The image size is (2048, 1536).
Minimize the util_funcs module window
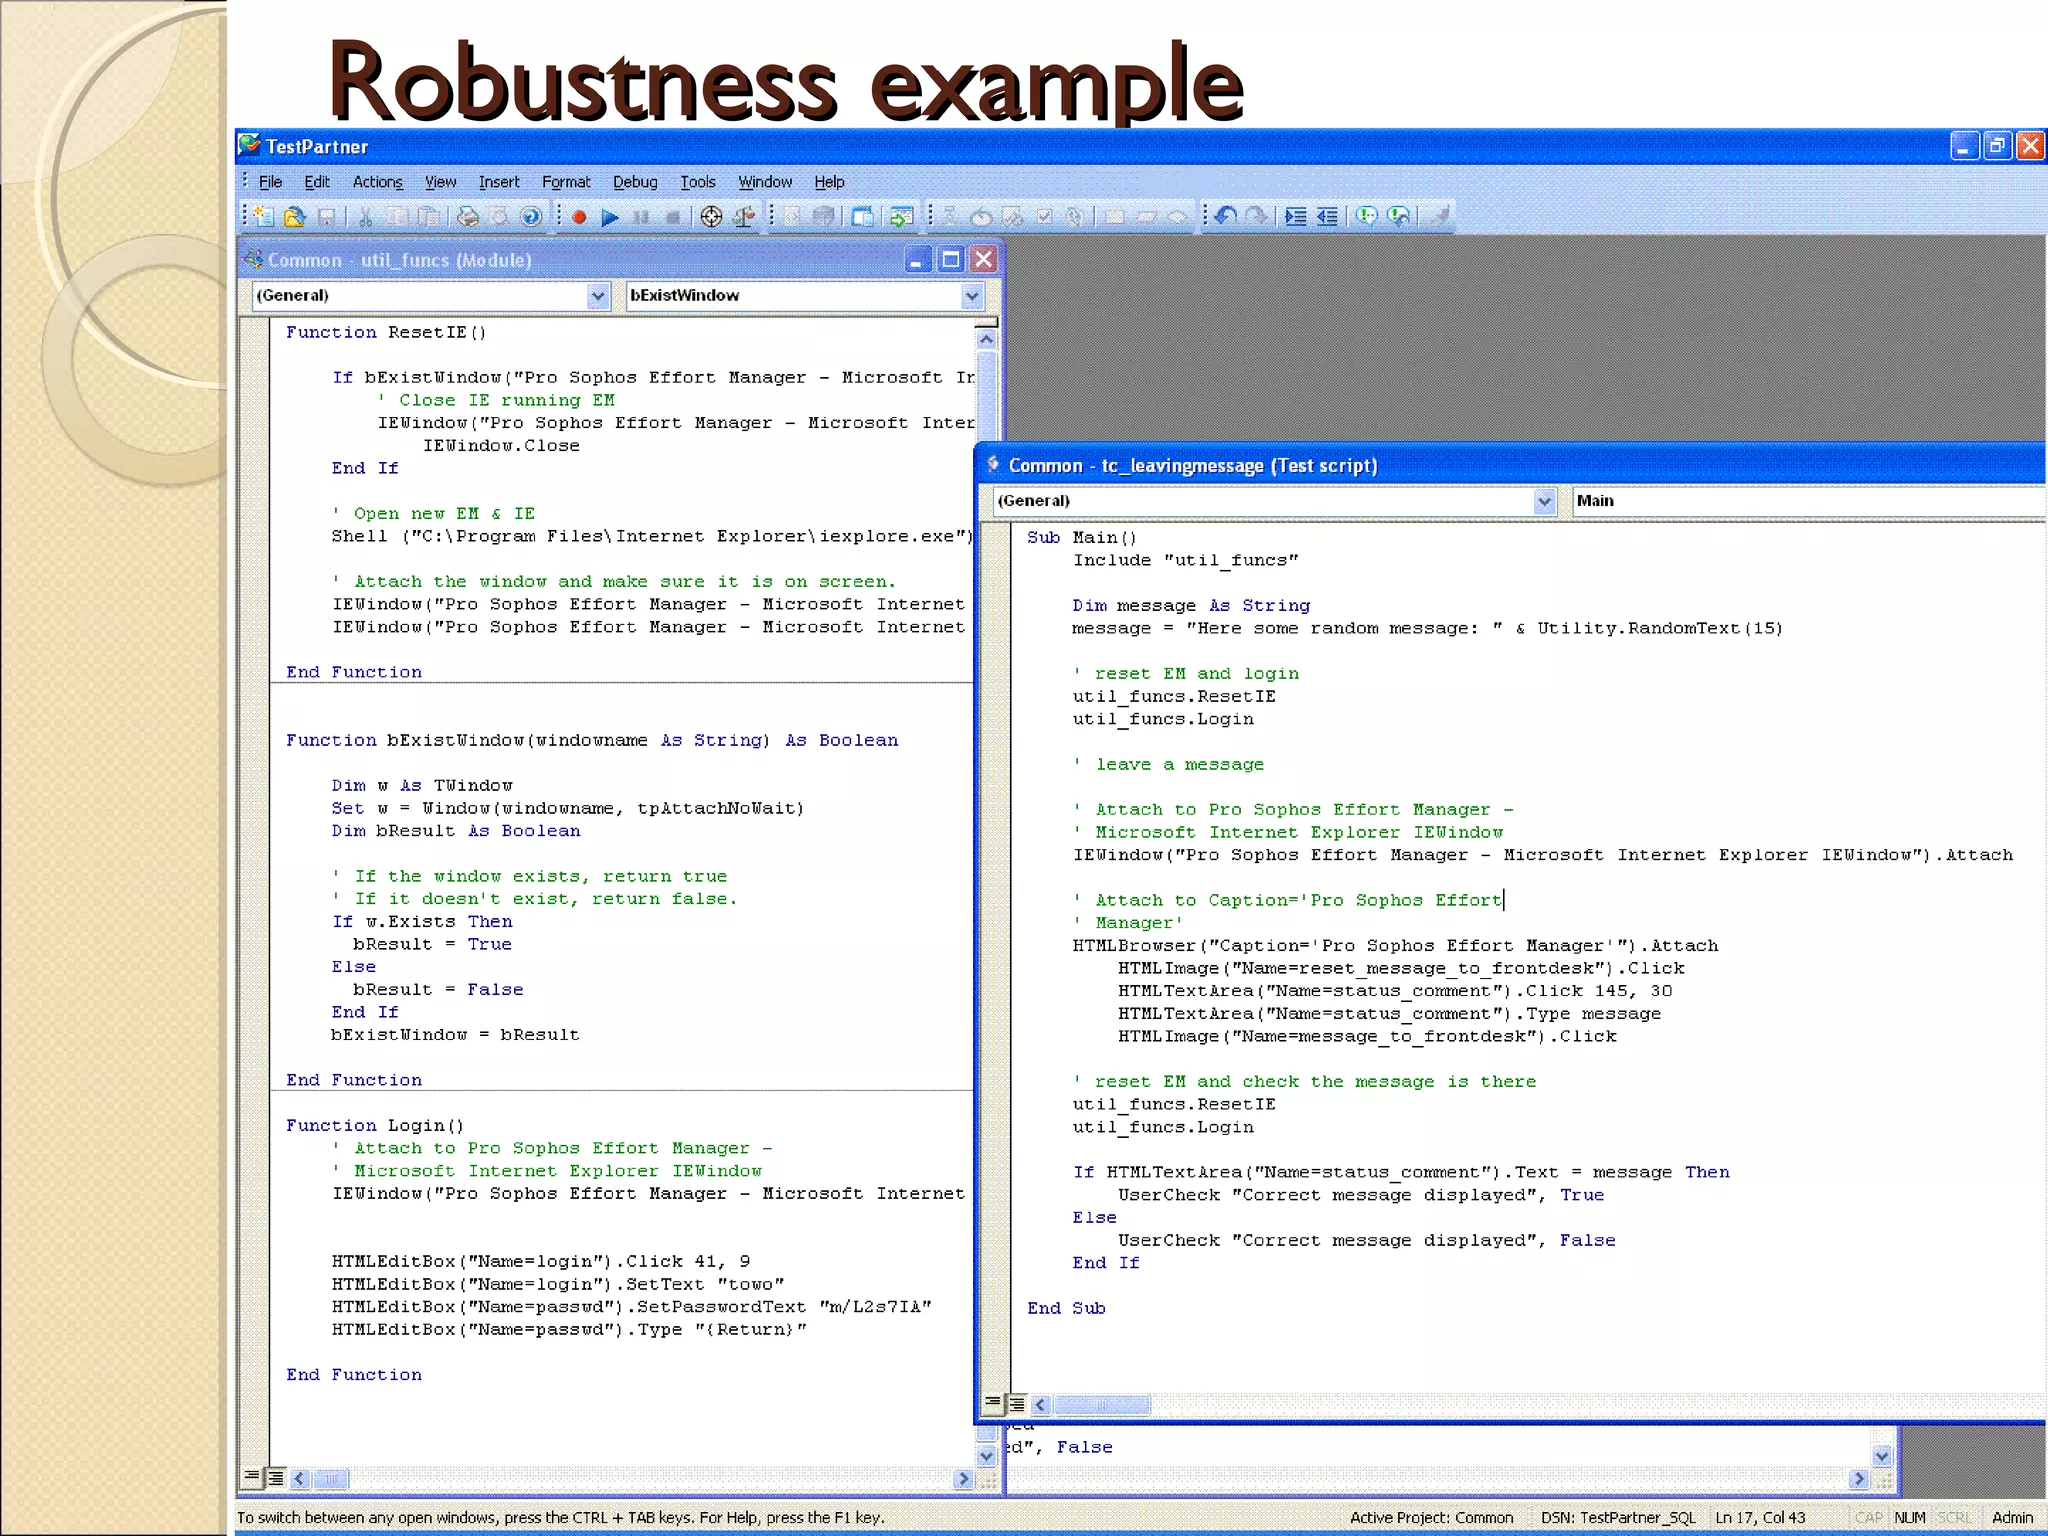[917, 260]
